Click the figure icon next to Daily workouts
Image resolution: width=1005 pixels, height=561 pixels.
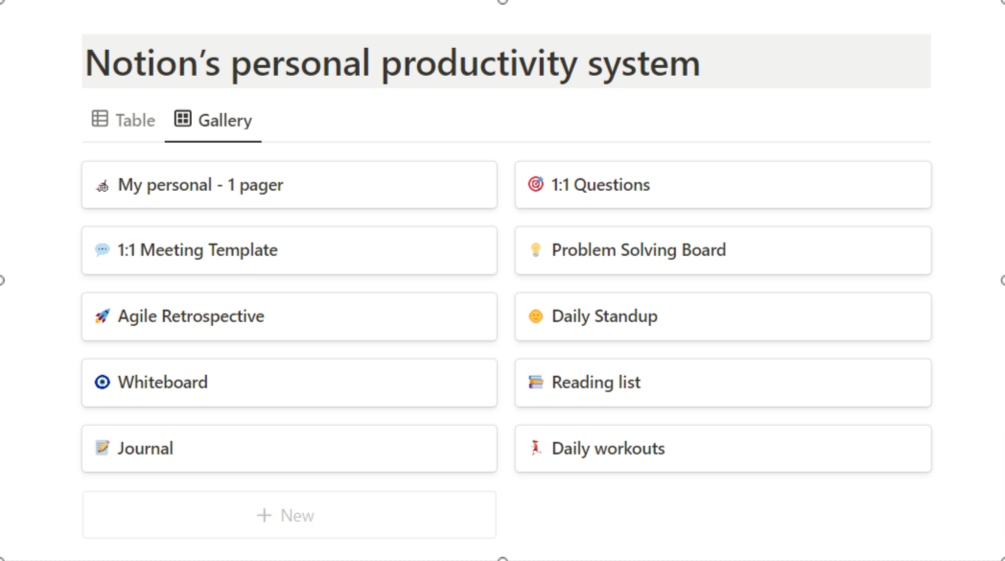pyautogui.click(x=536, y=449)
